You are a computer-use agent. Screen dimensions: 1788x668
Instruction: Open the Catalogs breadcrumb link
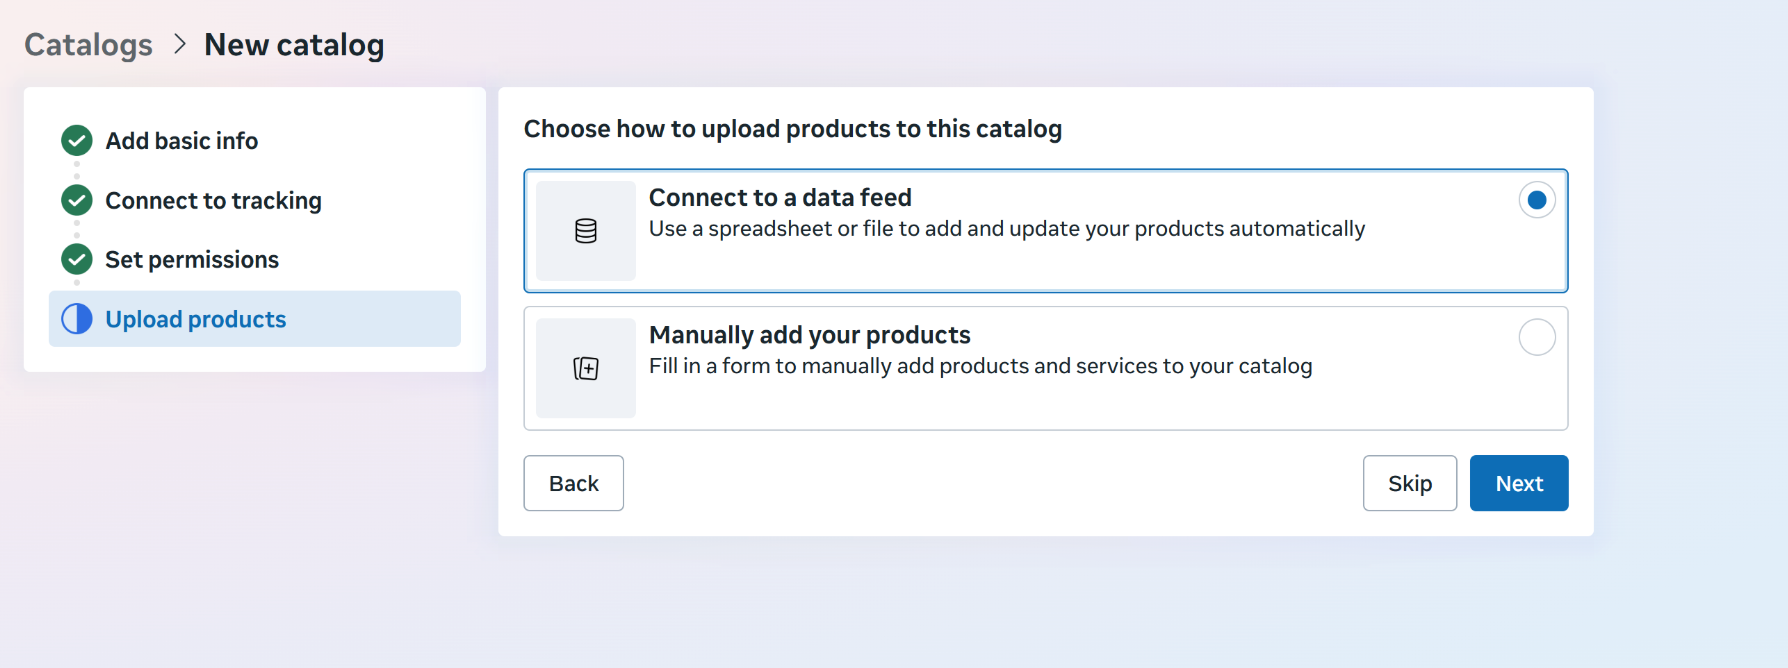coord(88,45)
